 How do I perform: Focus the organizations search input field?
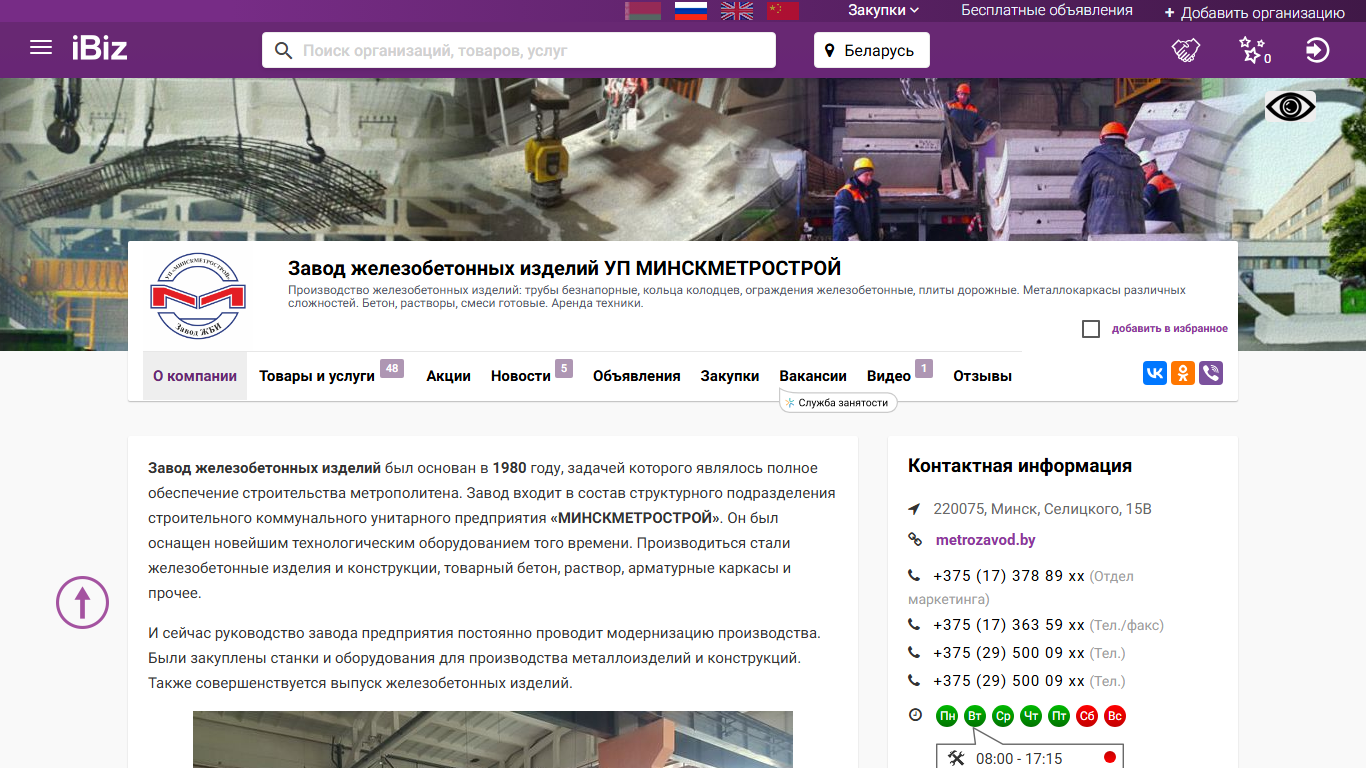pos(535,50)
